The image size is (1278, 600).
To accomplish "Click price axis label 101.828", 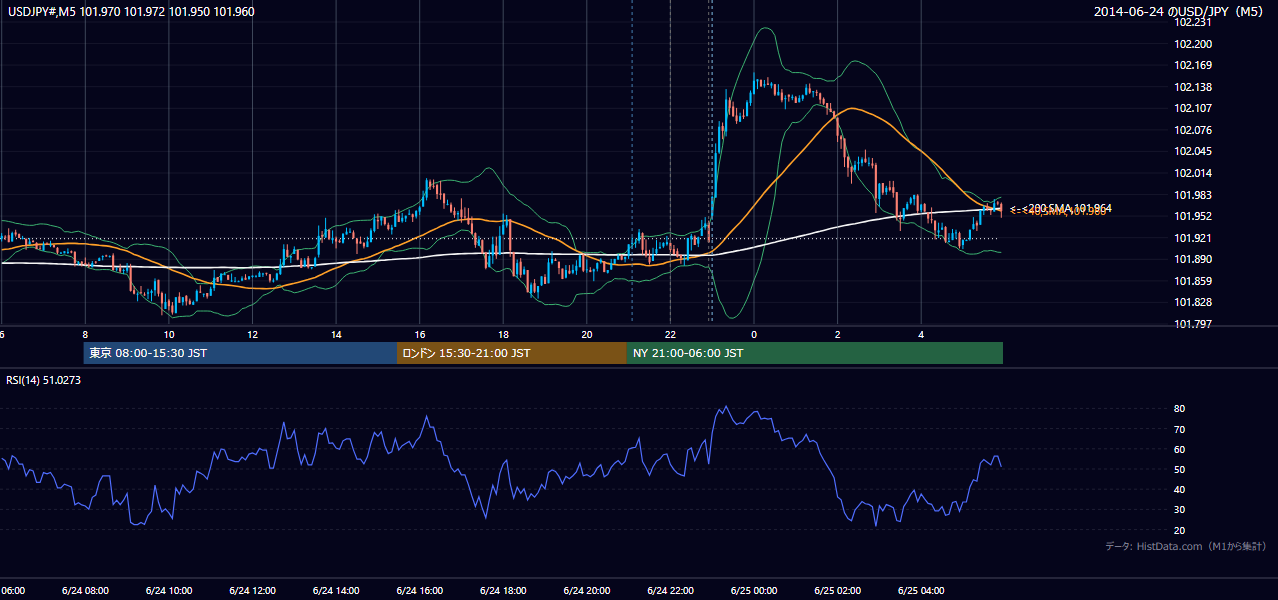I will point(1195,302).
